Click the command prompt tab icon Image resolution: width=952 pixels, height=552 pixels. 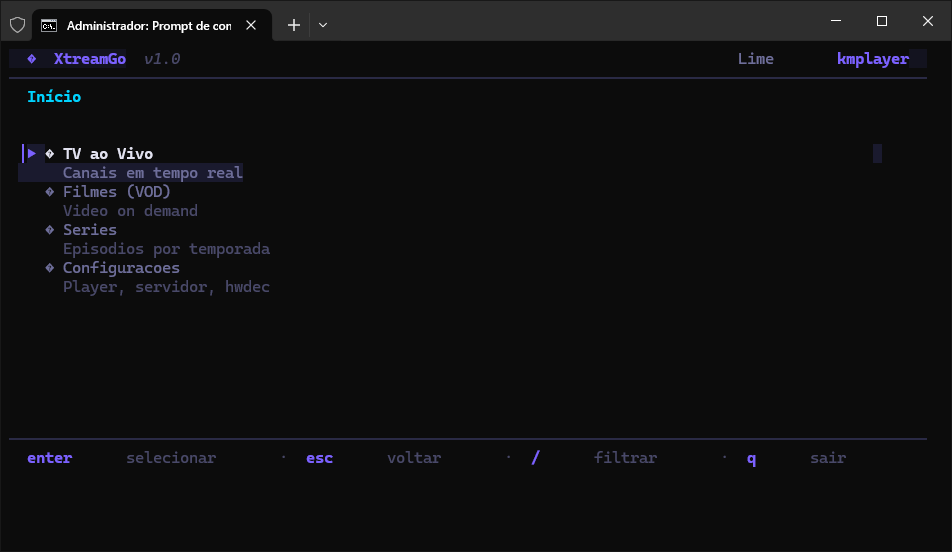[49, 26]
